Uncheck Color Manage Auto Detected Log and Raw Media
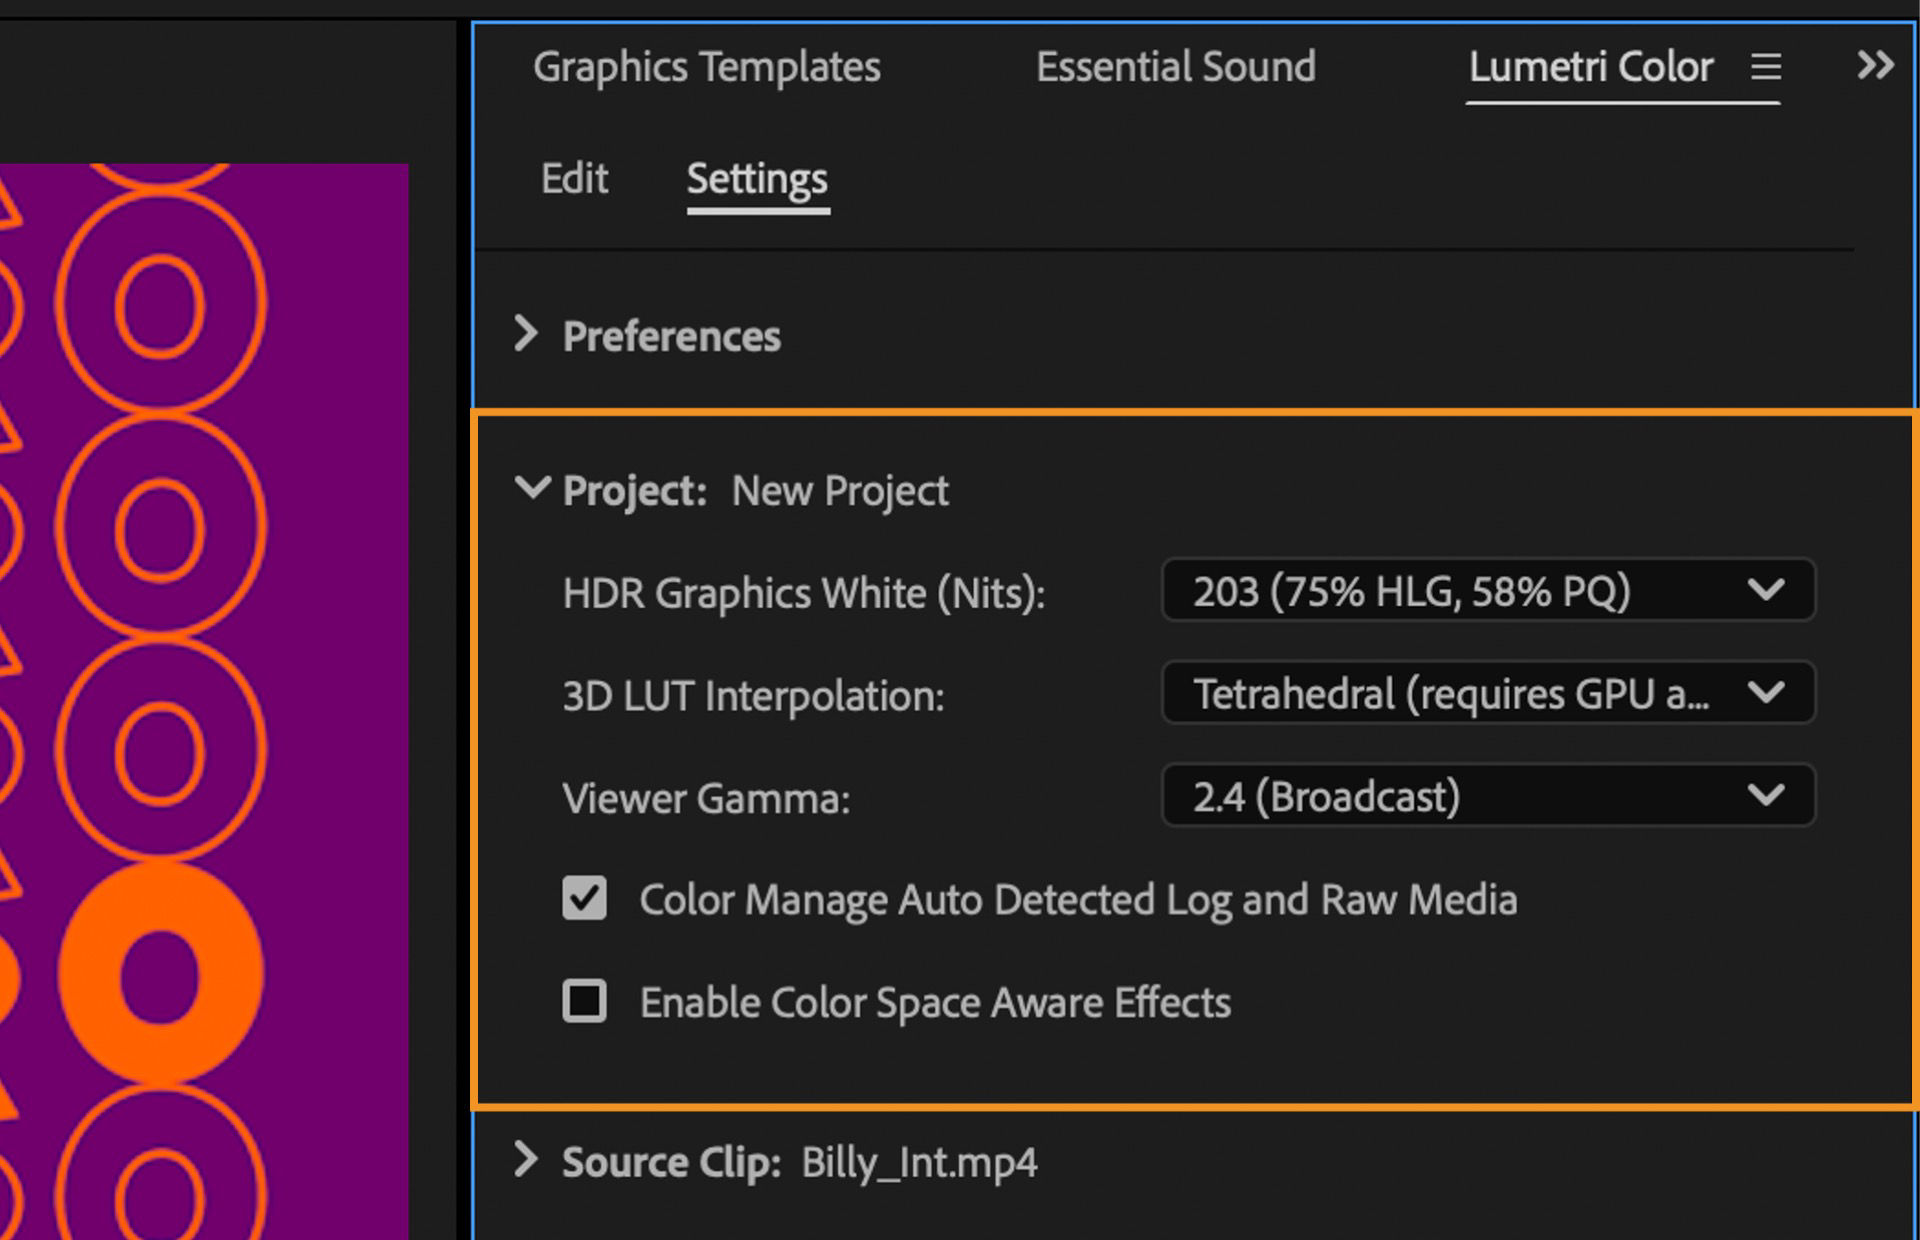 pos(585,899)
